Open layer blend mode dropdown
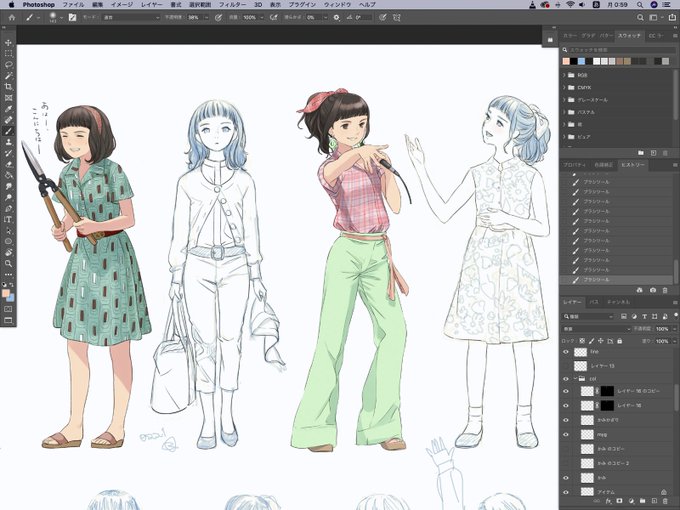Viewport: 680px width, 510px height. (x=595, y=329)
